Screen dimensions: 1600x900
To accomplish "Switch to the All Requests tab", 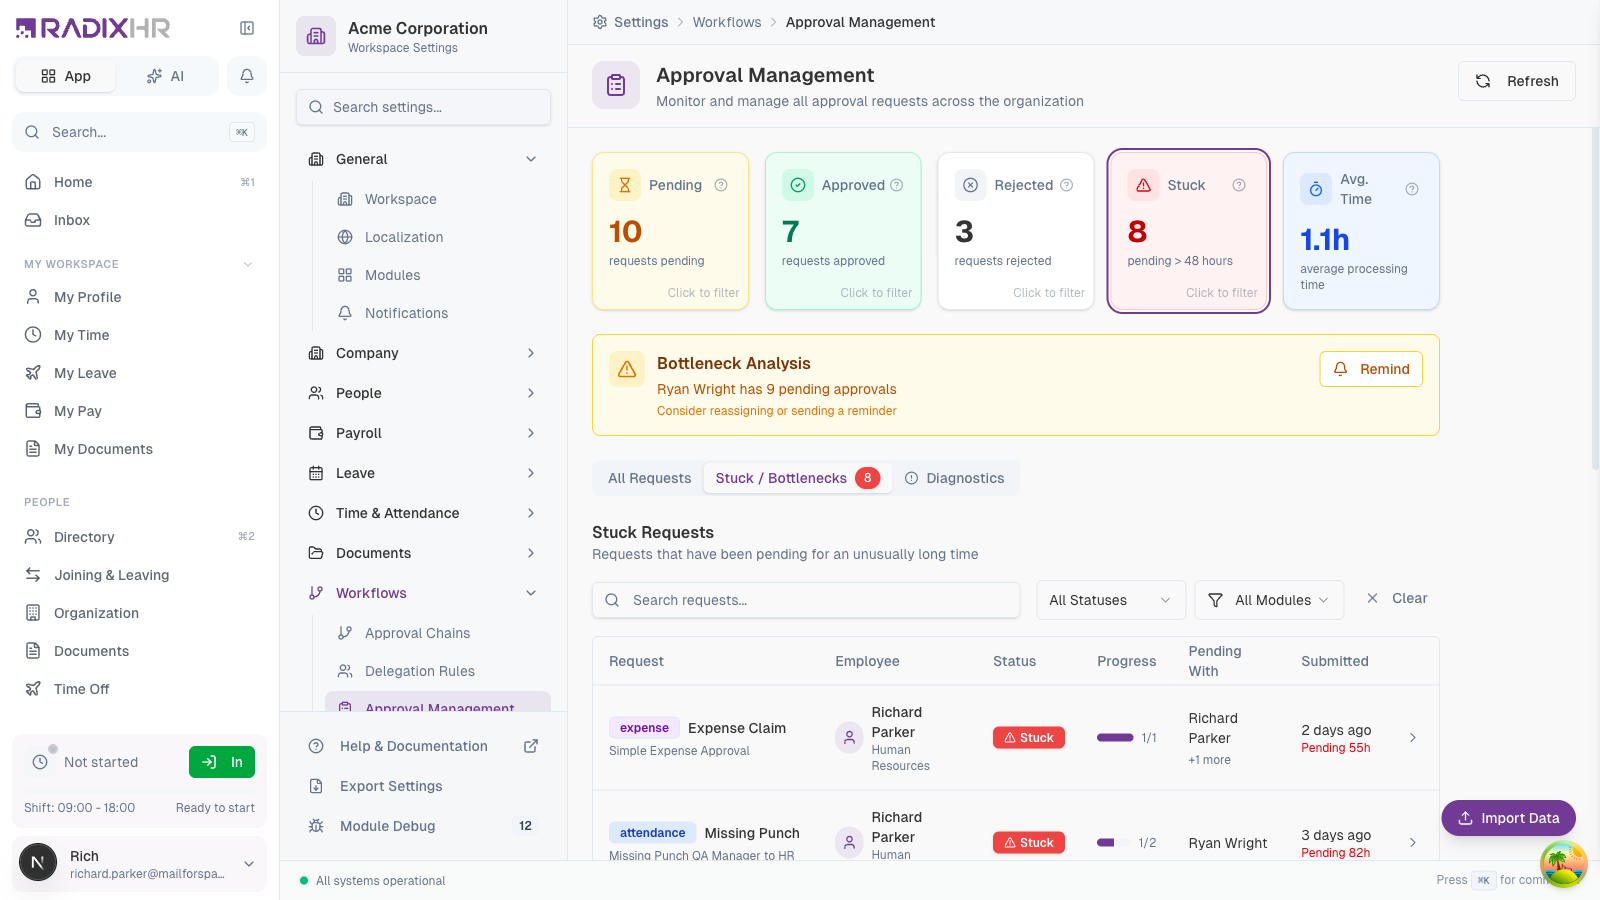I will coord(649,478).
